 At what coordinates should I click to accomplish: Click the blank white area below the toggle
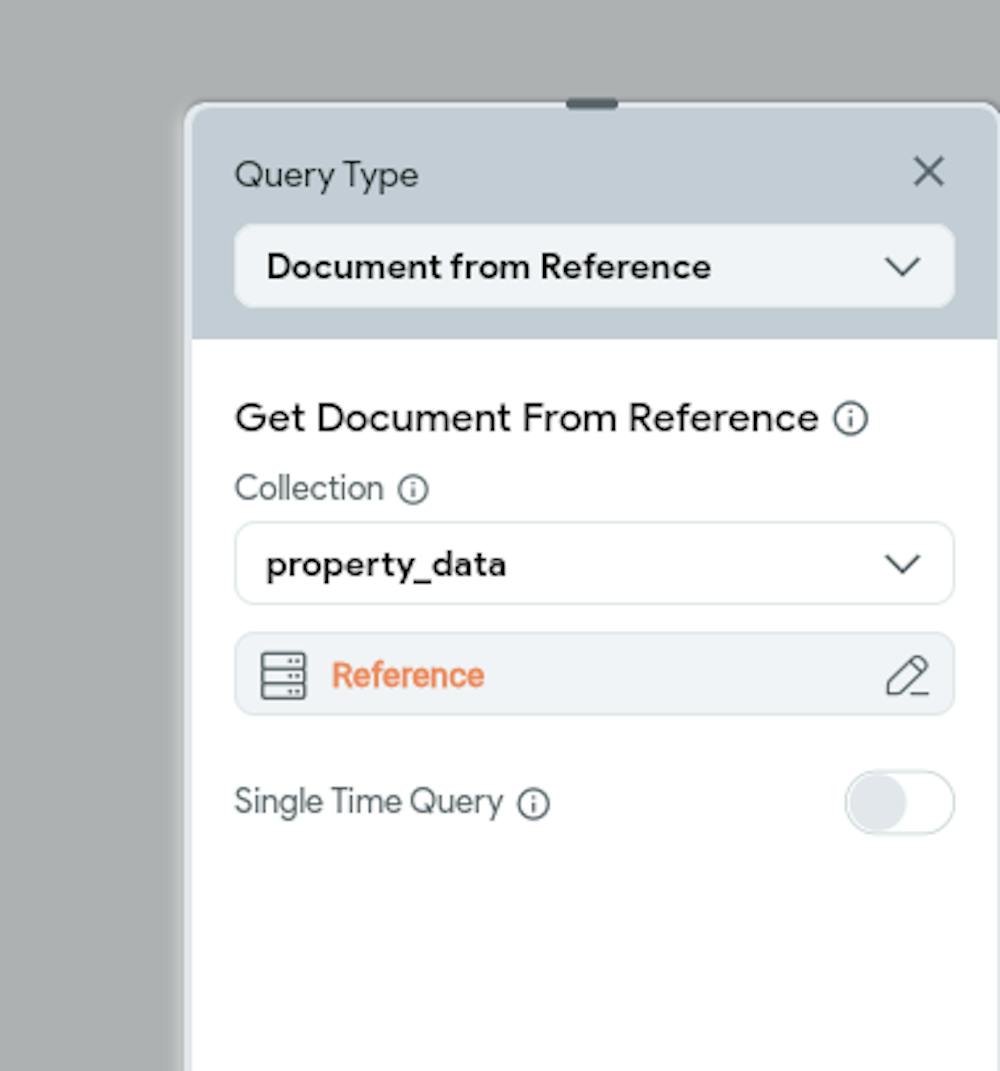593,950
